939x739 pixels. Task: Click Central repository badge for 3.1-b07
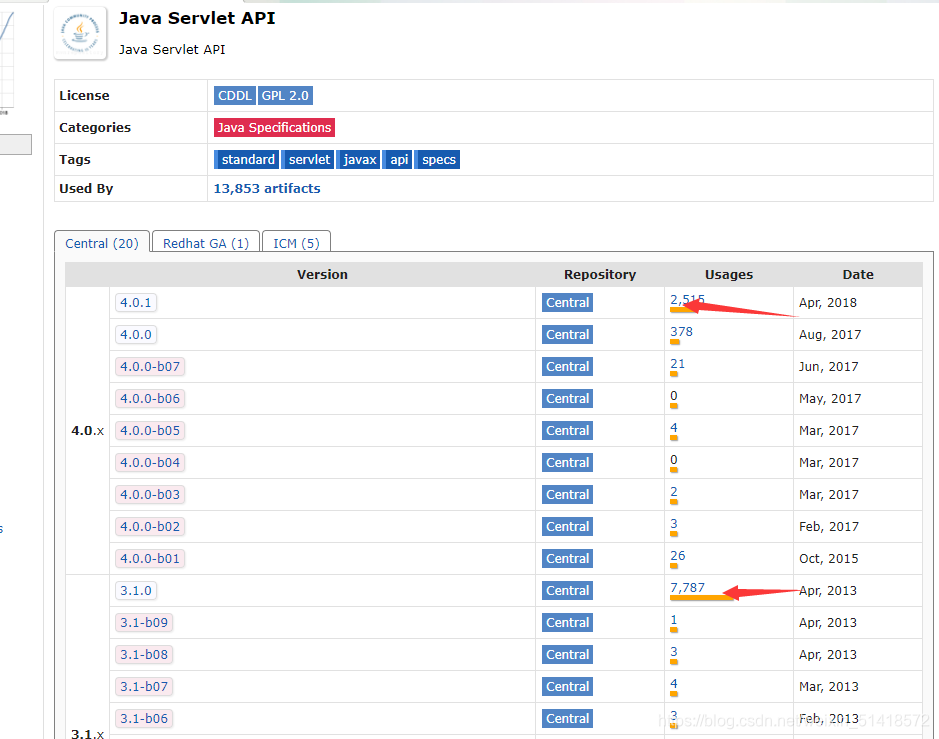click(567, 687)
